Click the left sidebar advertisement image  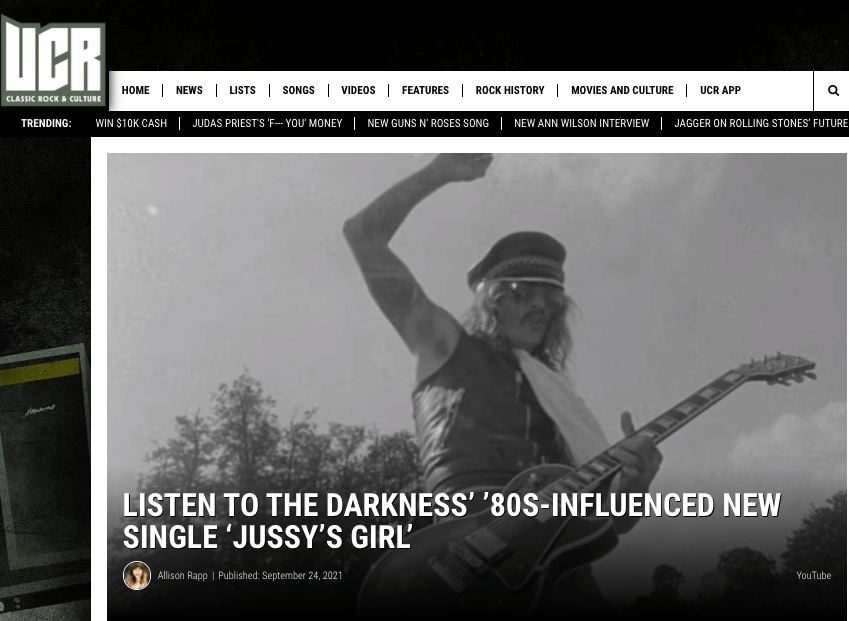click(45, 476)
